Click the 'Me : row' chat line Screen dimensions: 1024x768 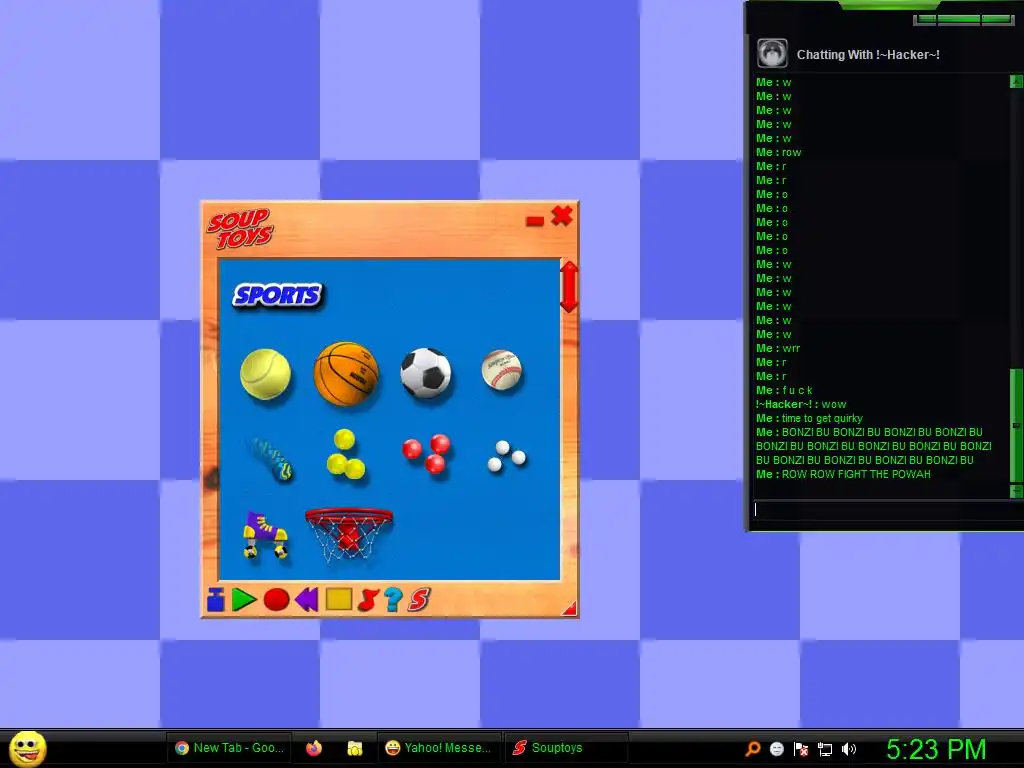(778, 152)
